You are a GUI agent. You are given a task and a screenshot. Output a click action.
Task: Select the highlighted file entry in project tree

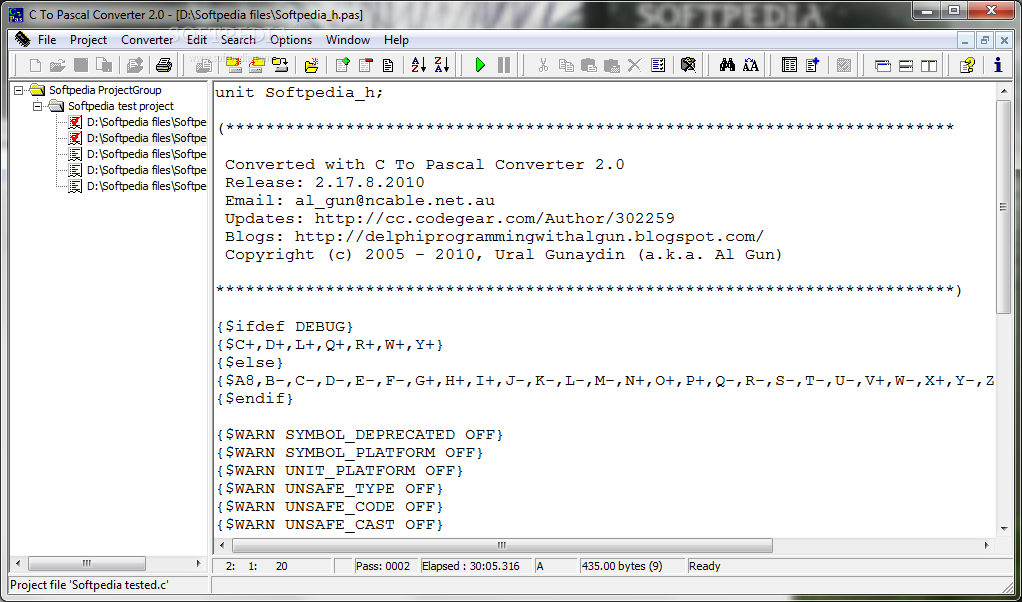(x=146, y=137)
